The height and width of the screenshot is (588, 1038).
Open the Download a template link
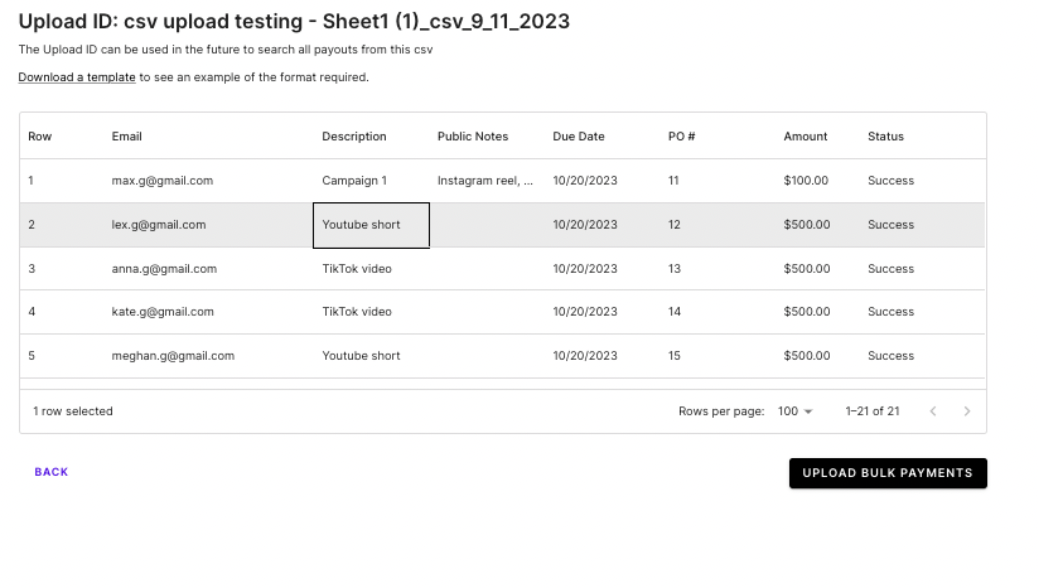77,78
